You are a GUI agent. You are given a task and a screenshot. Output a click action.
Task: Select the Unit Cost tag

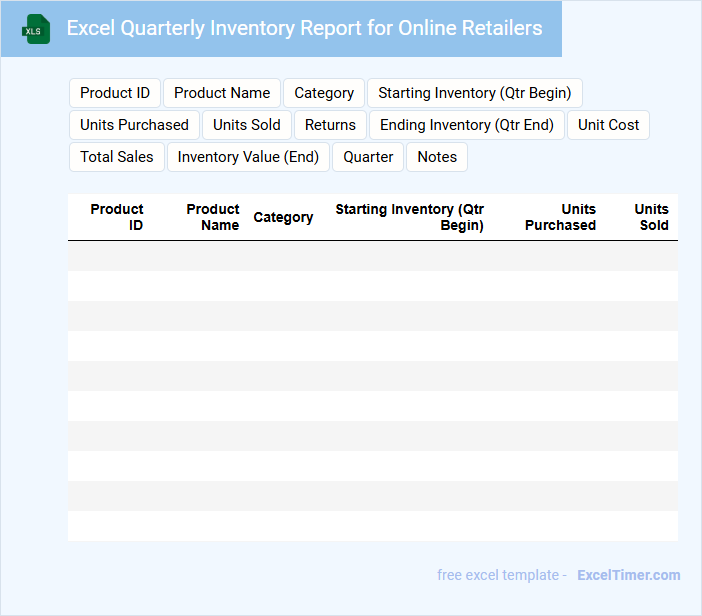pos(608,125)
